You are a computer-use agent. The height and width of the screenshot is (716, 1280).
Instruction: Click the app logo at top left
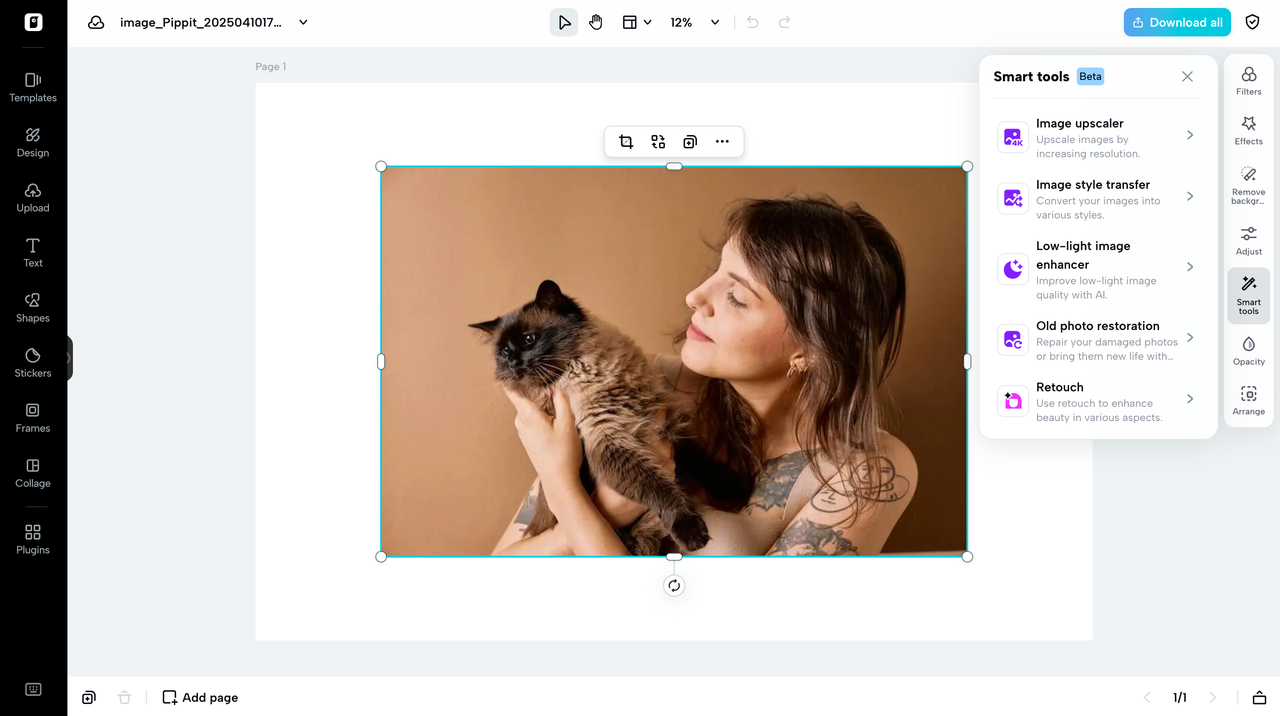point(33,22)
